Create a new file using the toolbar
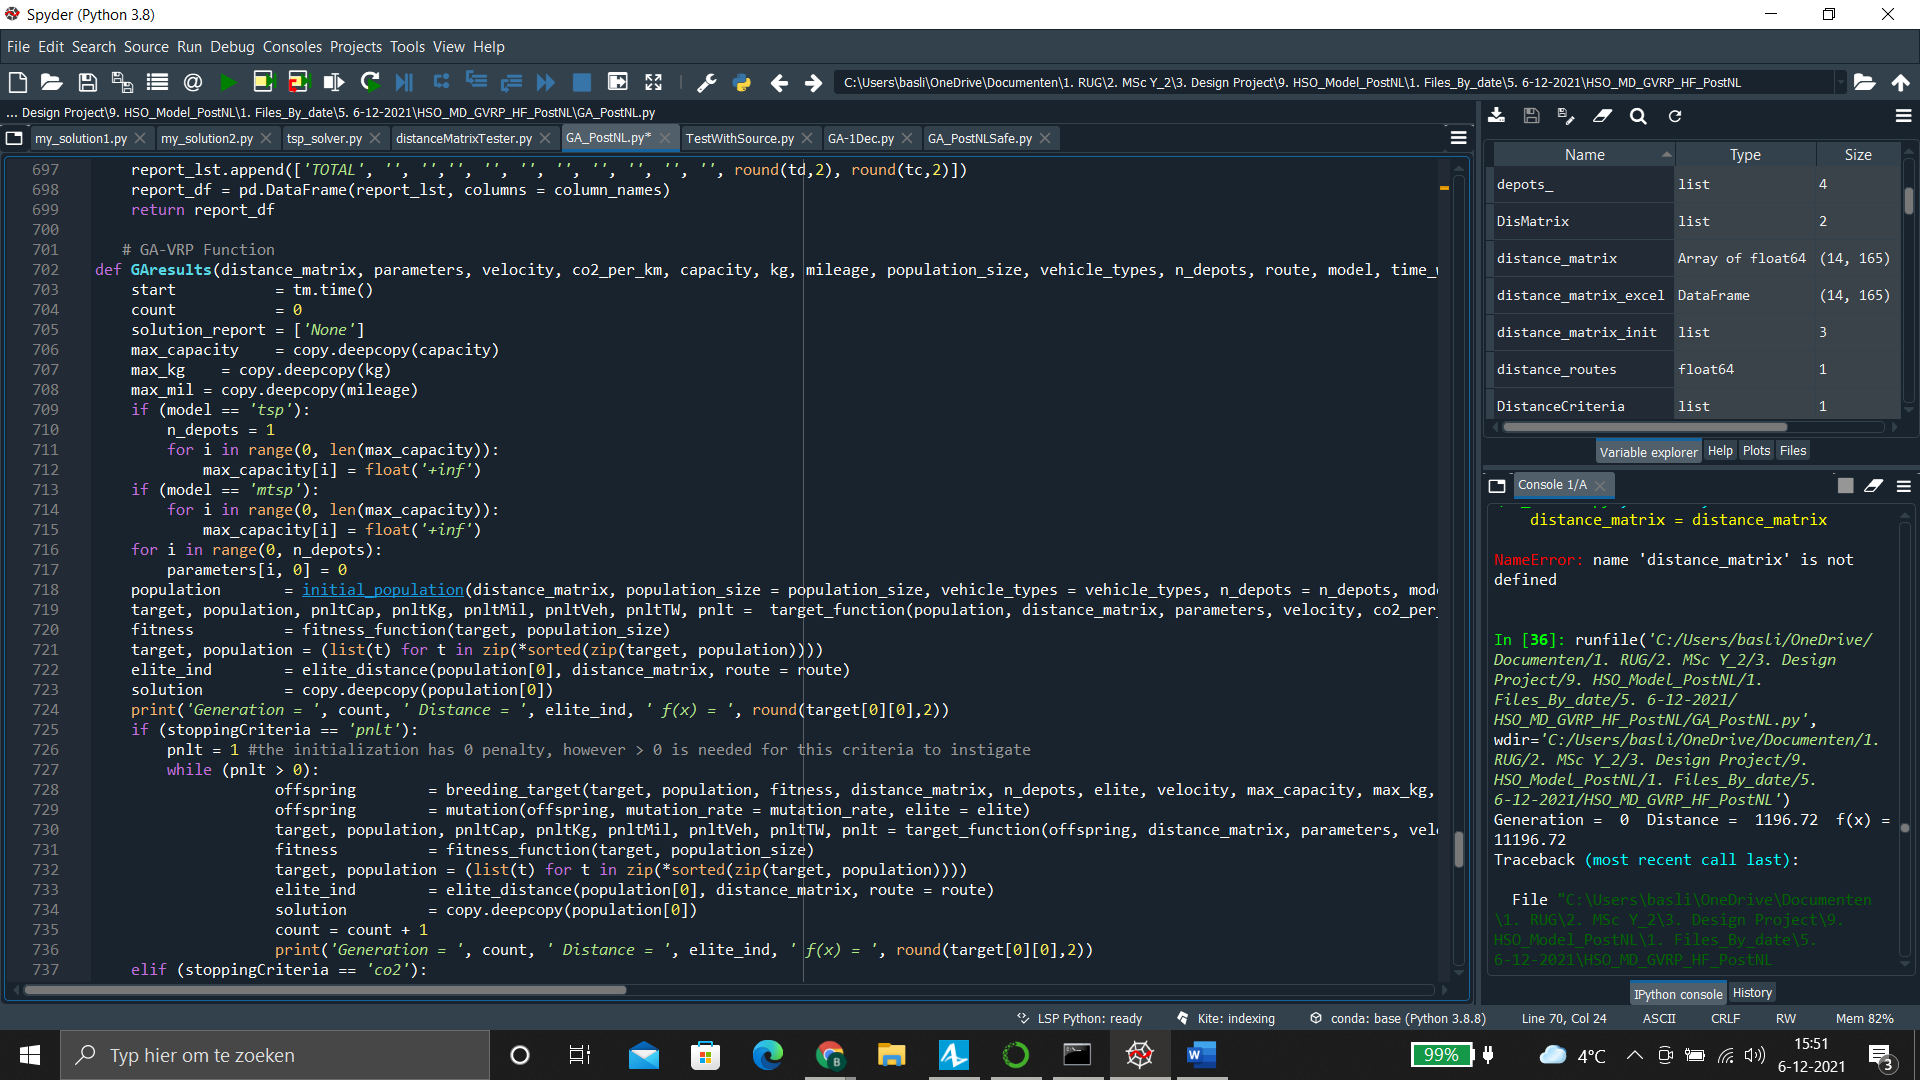This screenshot has height=1080, width=1920. [17, 82]
